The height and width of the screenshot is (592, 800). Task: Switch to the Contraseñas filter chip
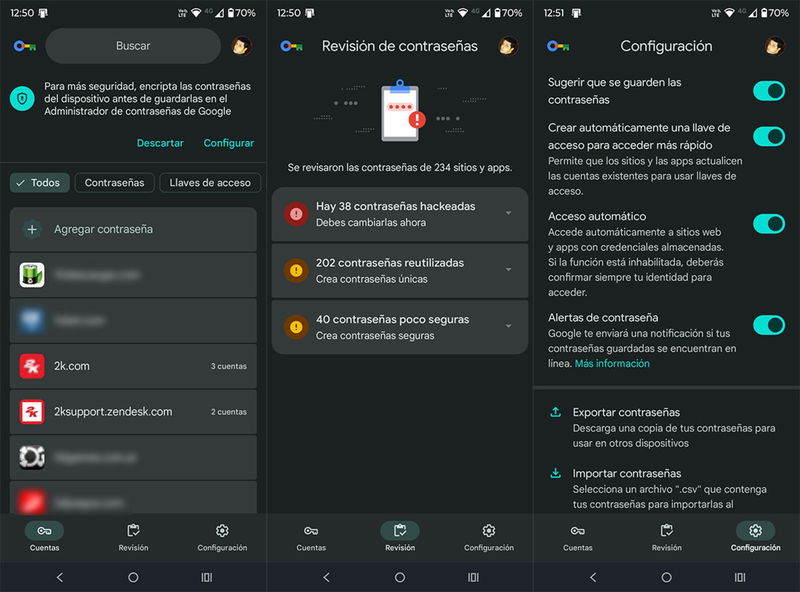[116, 183]
